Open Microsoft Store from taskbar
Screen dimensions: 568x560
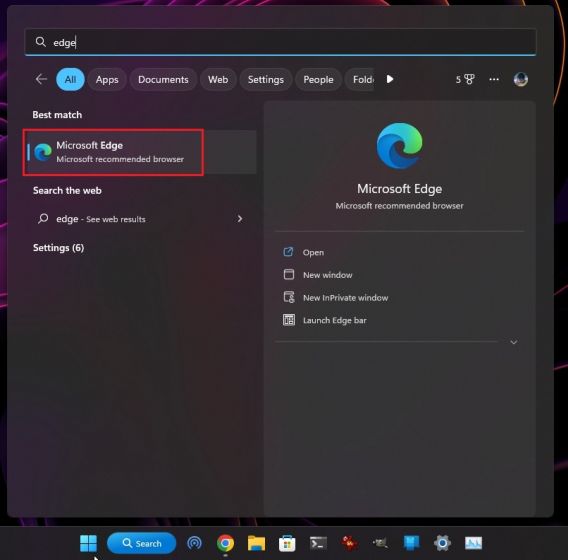(x=287, y=543)
